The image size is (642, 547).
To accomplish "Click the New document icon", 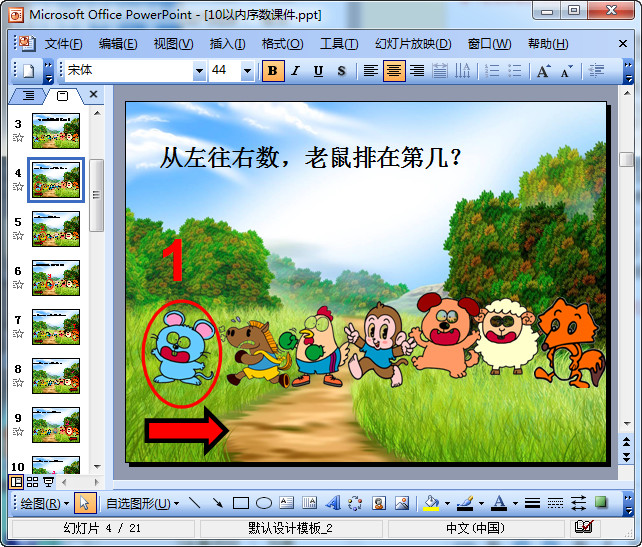I will (x=28, y=71).
